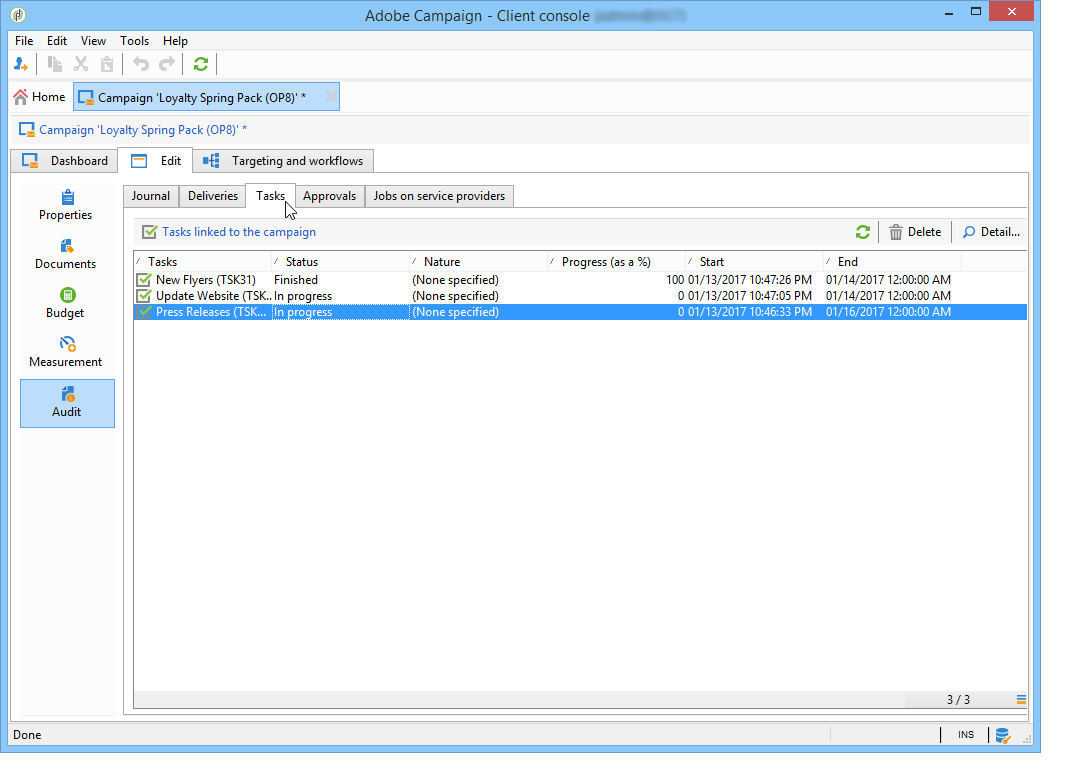This screenshot has width=1072, height=783.
Task: Open the Properties section in sidebar
Action: (x=66, y=205)
